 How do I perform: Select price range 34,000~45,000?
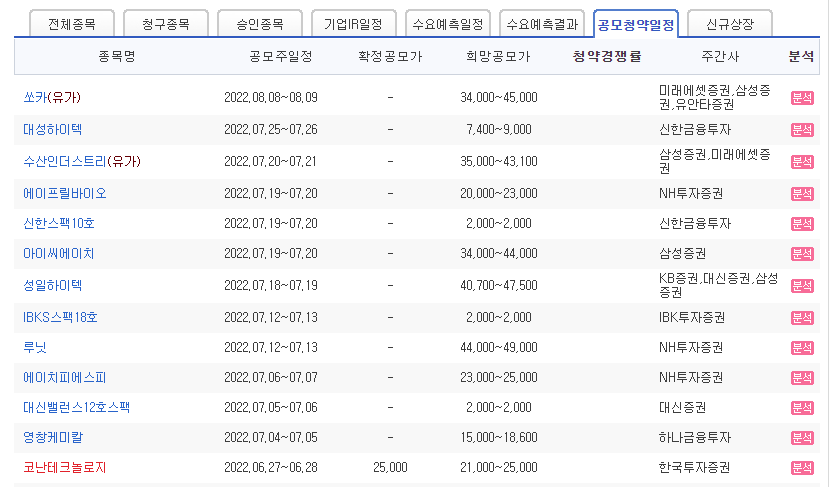tap(499, 98)
